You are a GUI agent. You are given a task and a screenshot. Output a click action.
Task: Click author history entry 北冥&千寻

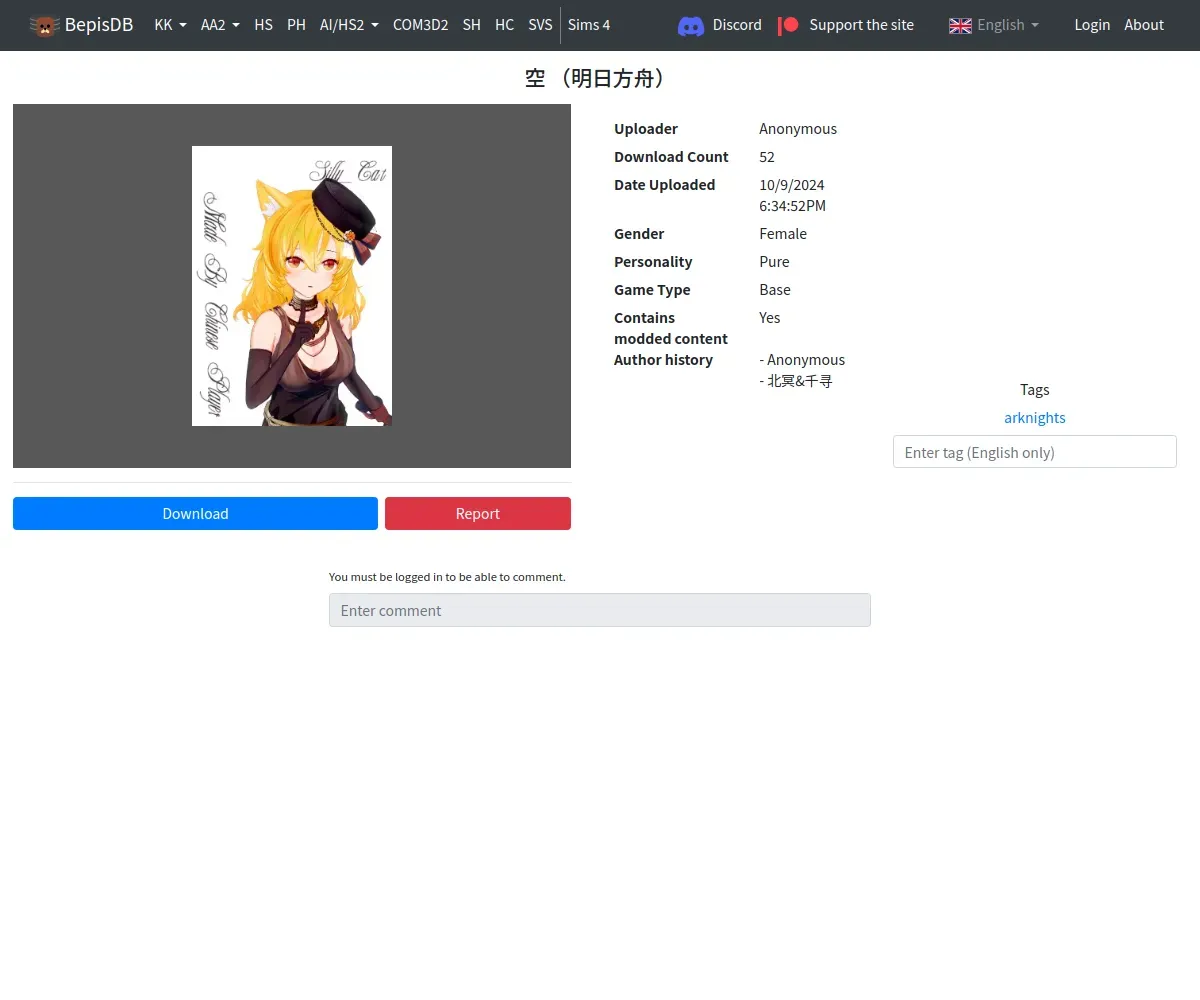pyautogui.click(x=796, y=381)
